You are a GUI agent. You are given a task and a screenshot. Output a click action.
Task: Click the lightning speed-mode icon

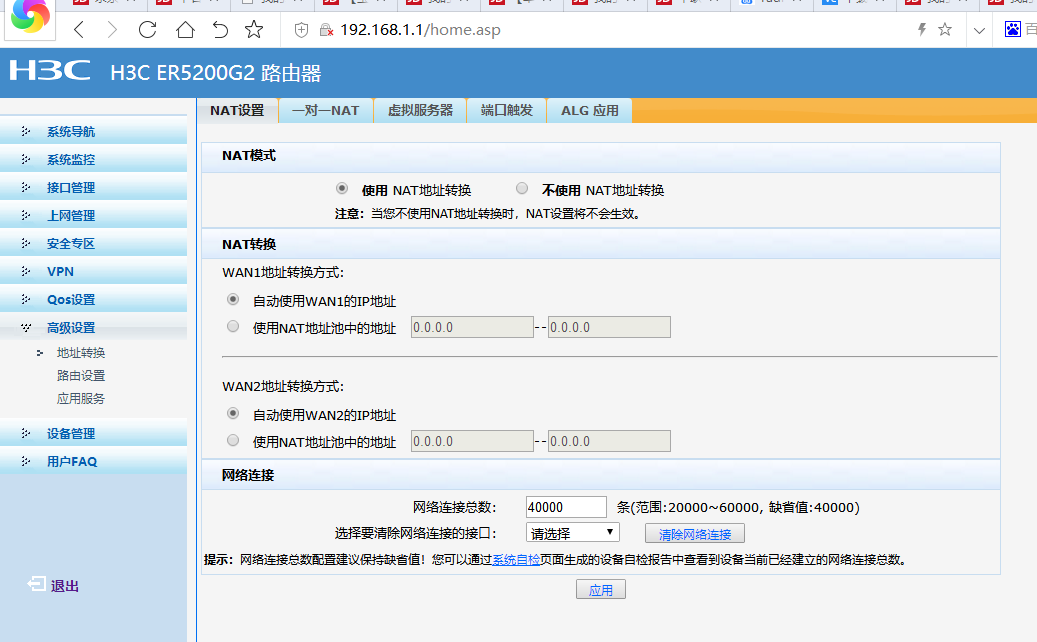tap(921, 29)
